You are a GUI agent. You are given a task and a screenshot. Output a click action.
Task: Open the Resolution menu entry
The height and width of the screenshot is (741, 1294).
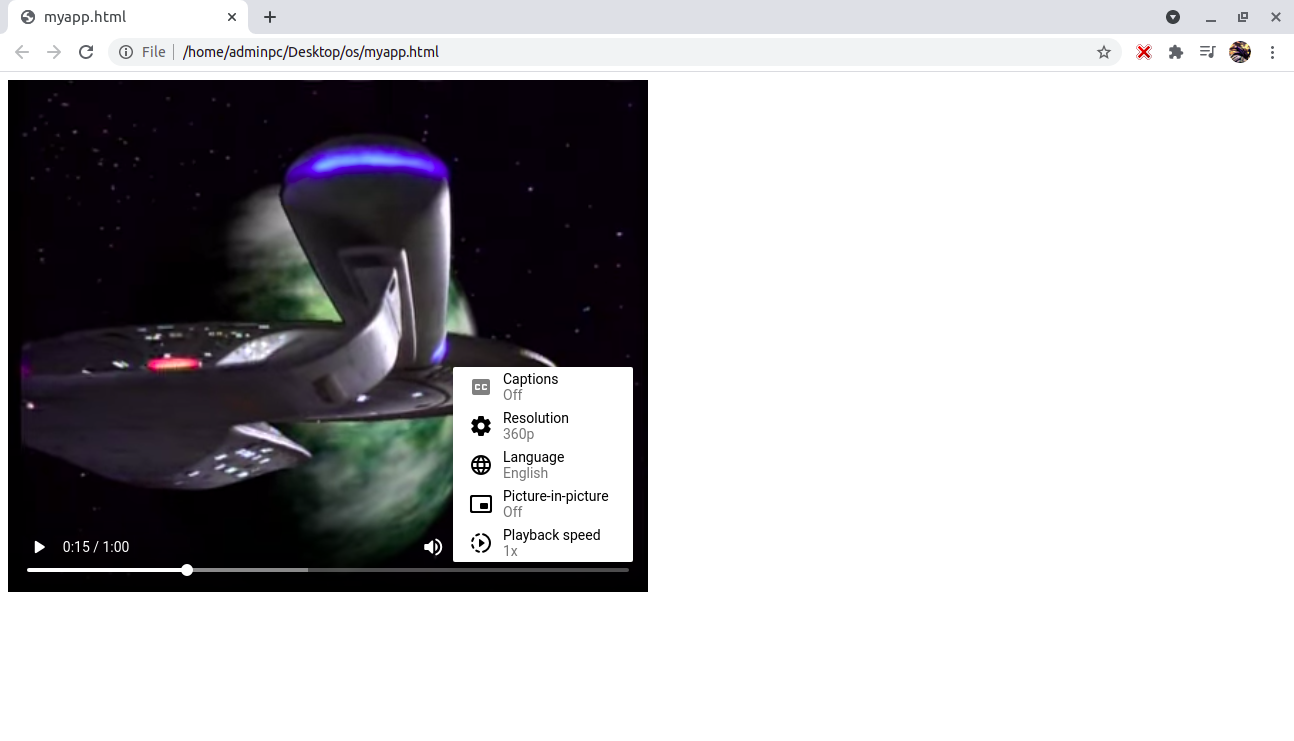pos(543,426)
